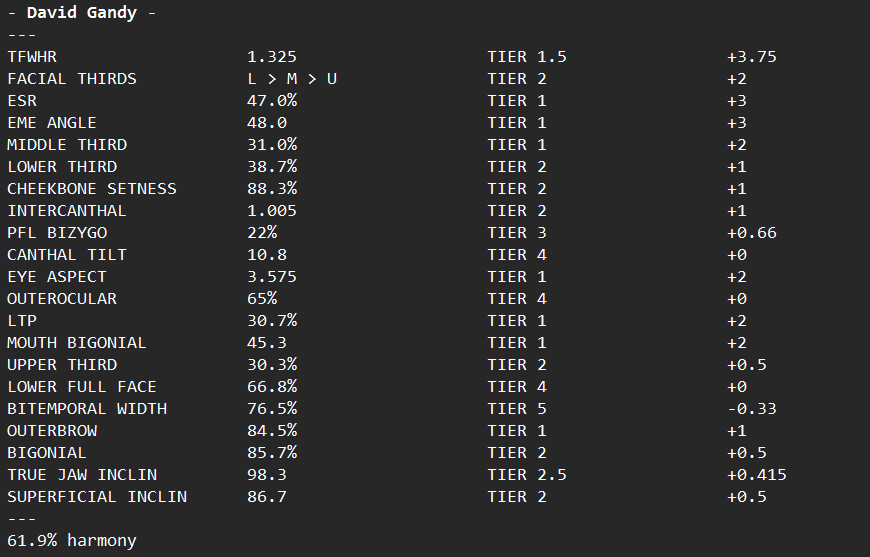Select the CHEEKBONE SETNESS label
This screenshot has height=557, width=870.
point(92,189)
